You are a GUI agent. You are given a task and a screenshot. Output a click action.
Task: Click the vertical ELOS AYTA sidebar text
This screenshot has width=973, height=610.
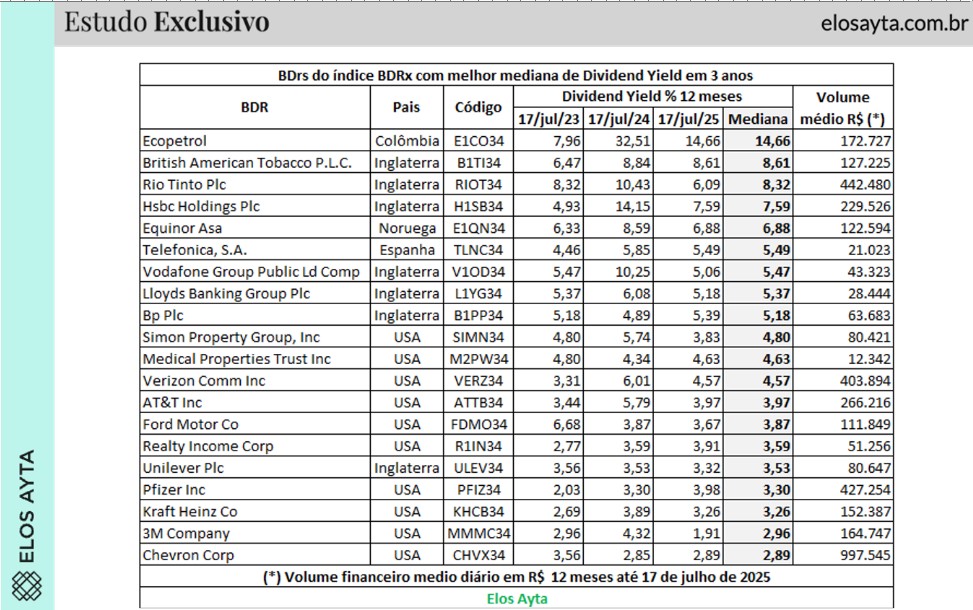[26, 506]
